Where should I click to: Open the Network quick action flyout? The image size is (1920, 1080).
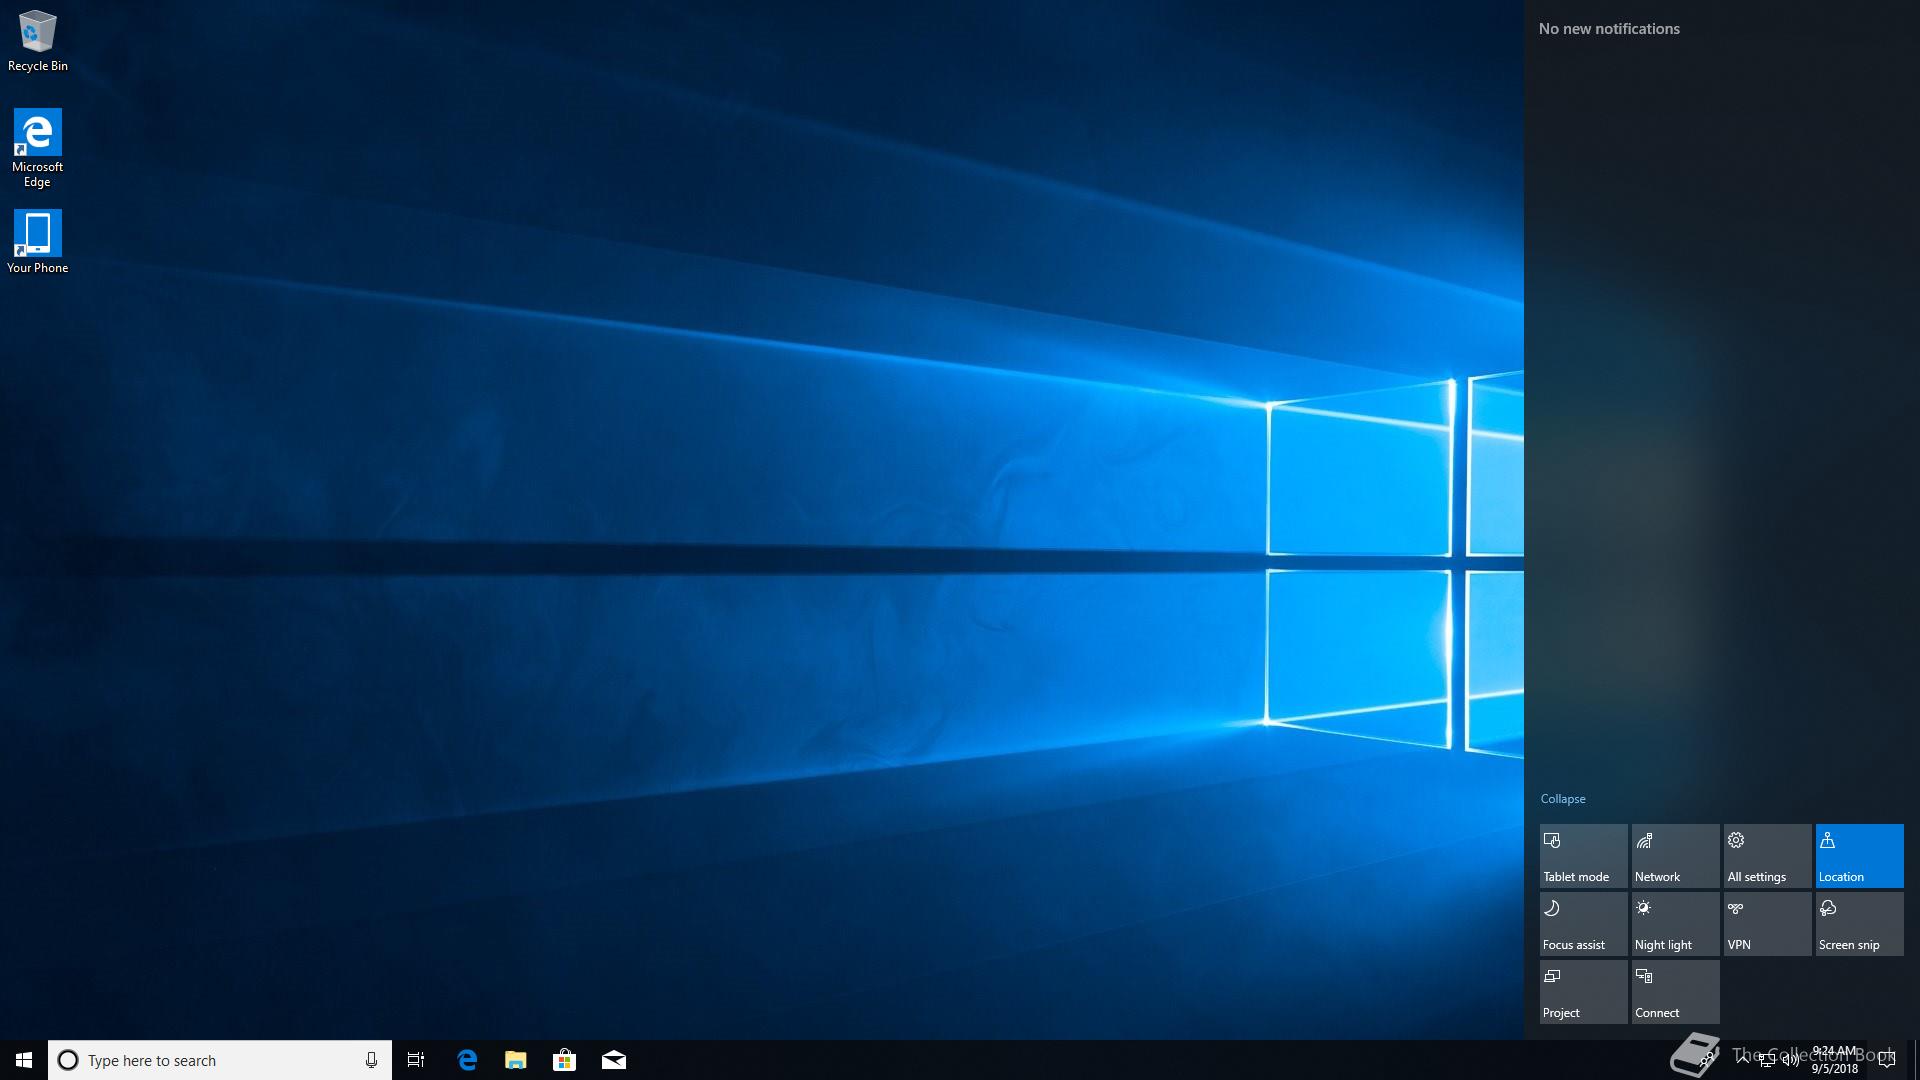coord(1675,856)
